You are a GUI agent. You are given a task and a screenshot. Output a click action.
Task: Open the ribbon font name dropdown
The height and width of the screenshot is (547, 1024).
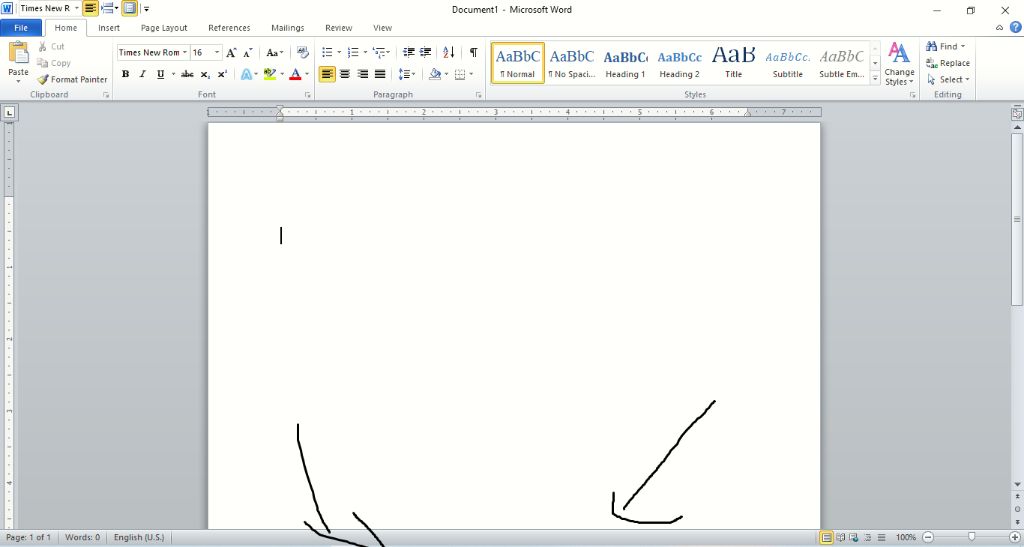coord(185,53)
